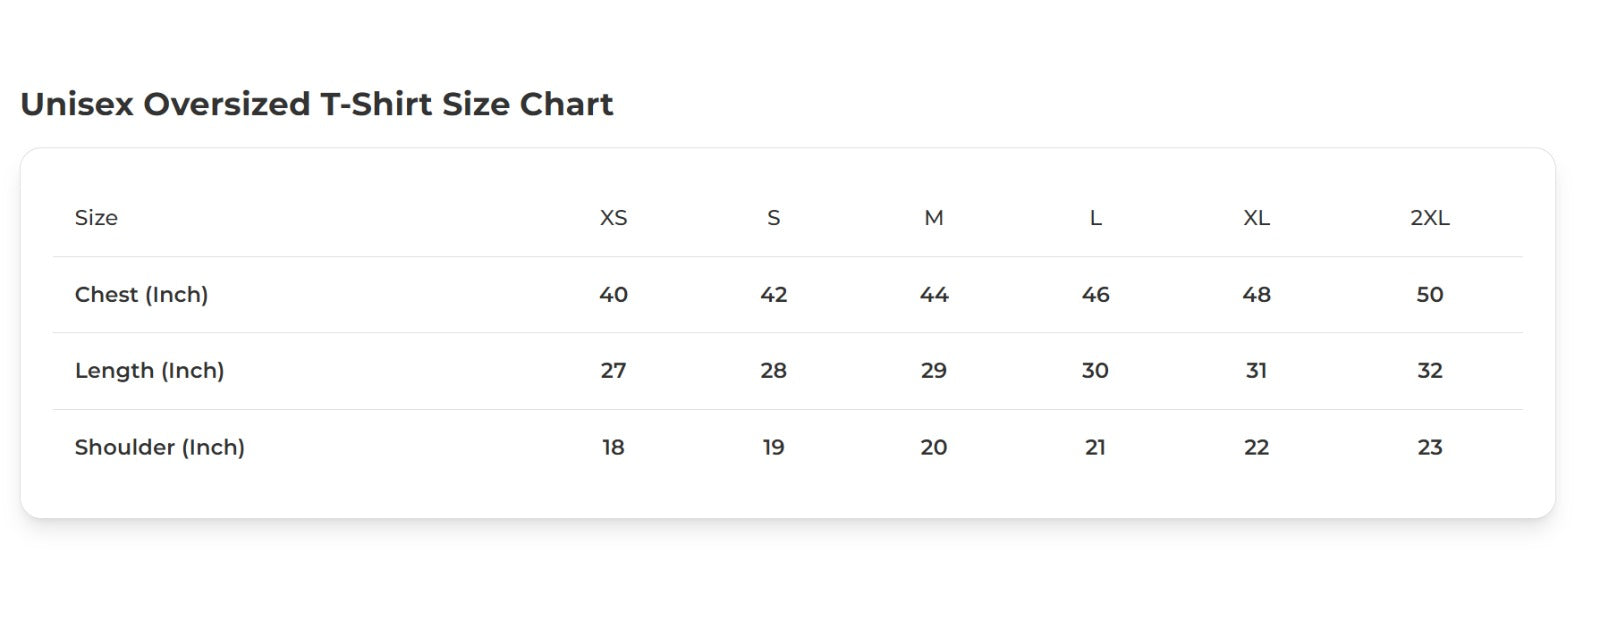This screenshot has width=1600, height=619.
Task: Select the XL size column header
Action: (x=1256, y=218)
